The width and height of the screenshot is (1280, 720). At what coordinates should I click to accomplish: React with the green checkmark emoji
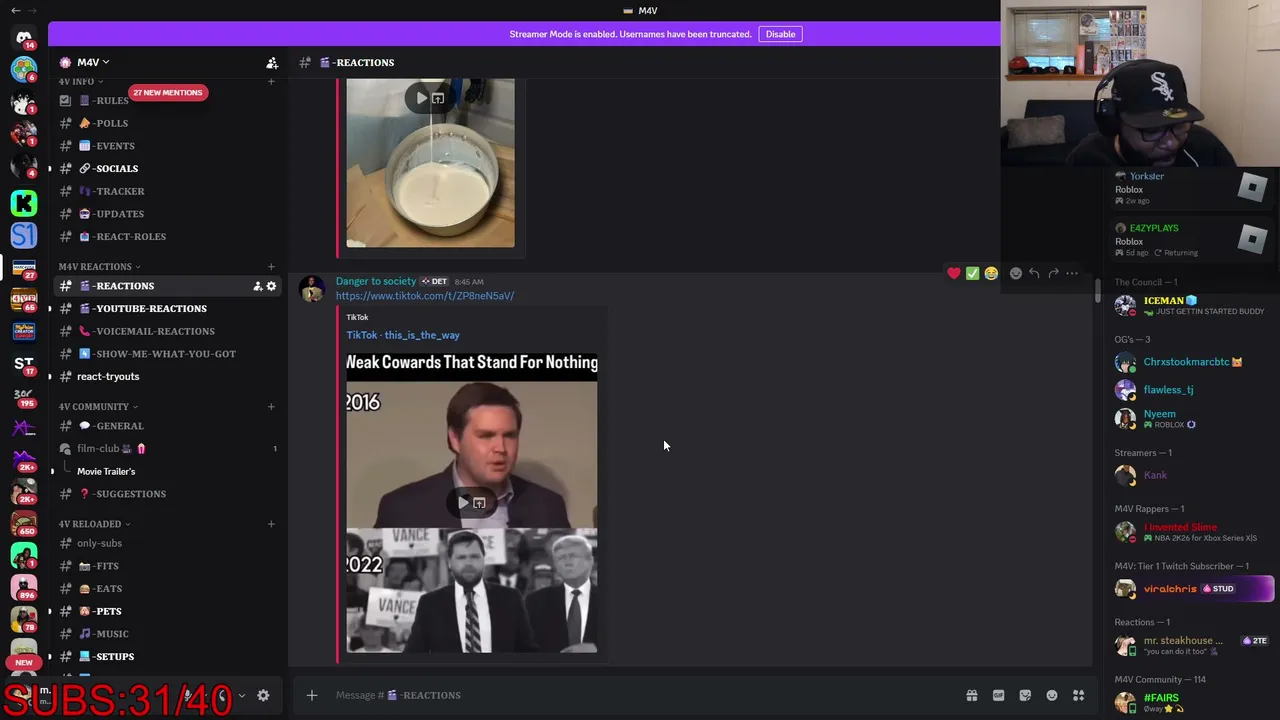point(972,273)
